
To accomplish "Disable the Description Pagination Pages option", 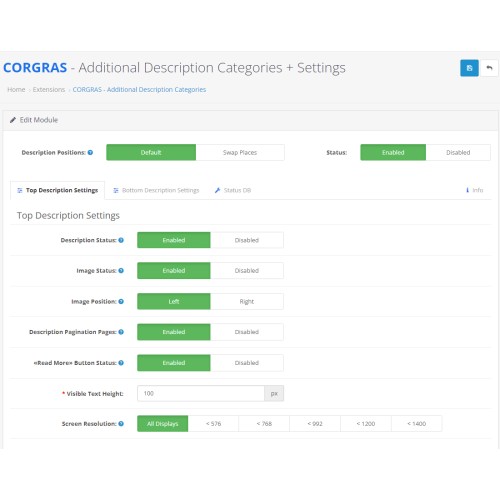I will coord(247,332).
